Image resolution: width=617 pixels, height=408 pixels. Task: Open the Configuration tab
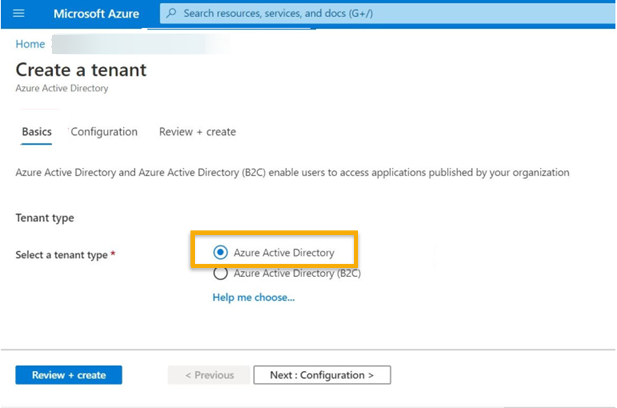tap(104, 132)
